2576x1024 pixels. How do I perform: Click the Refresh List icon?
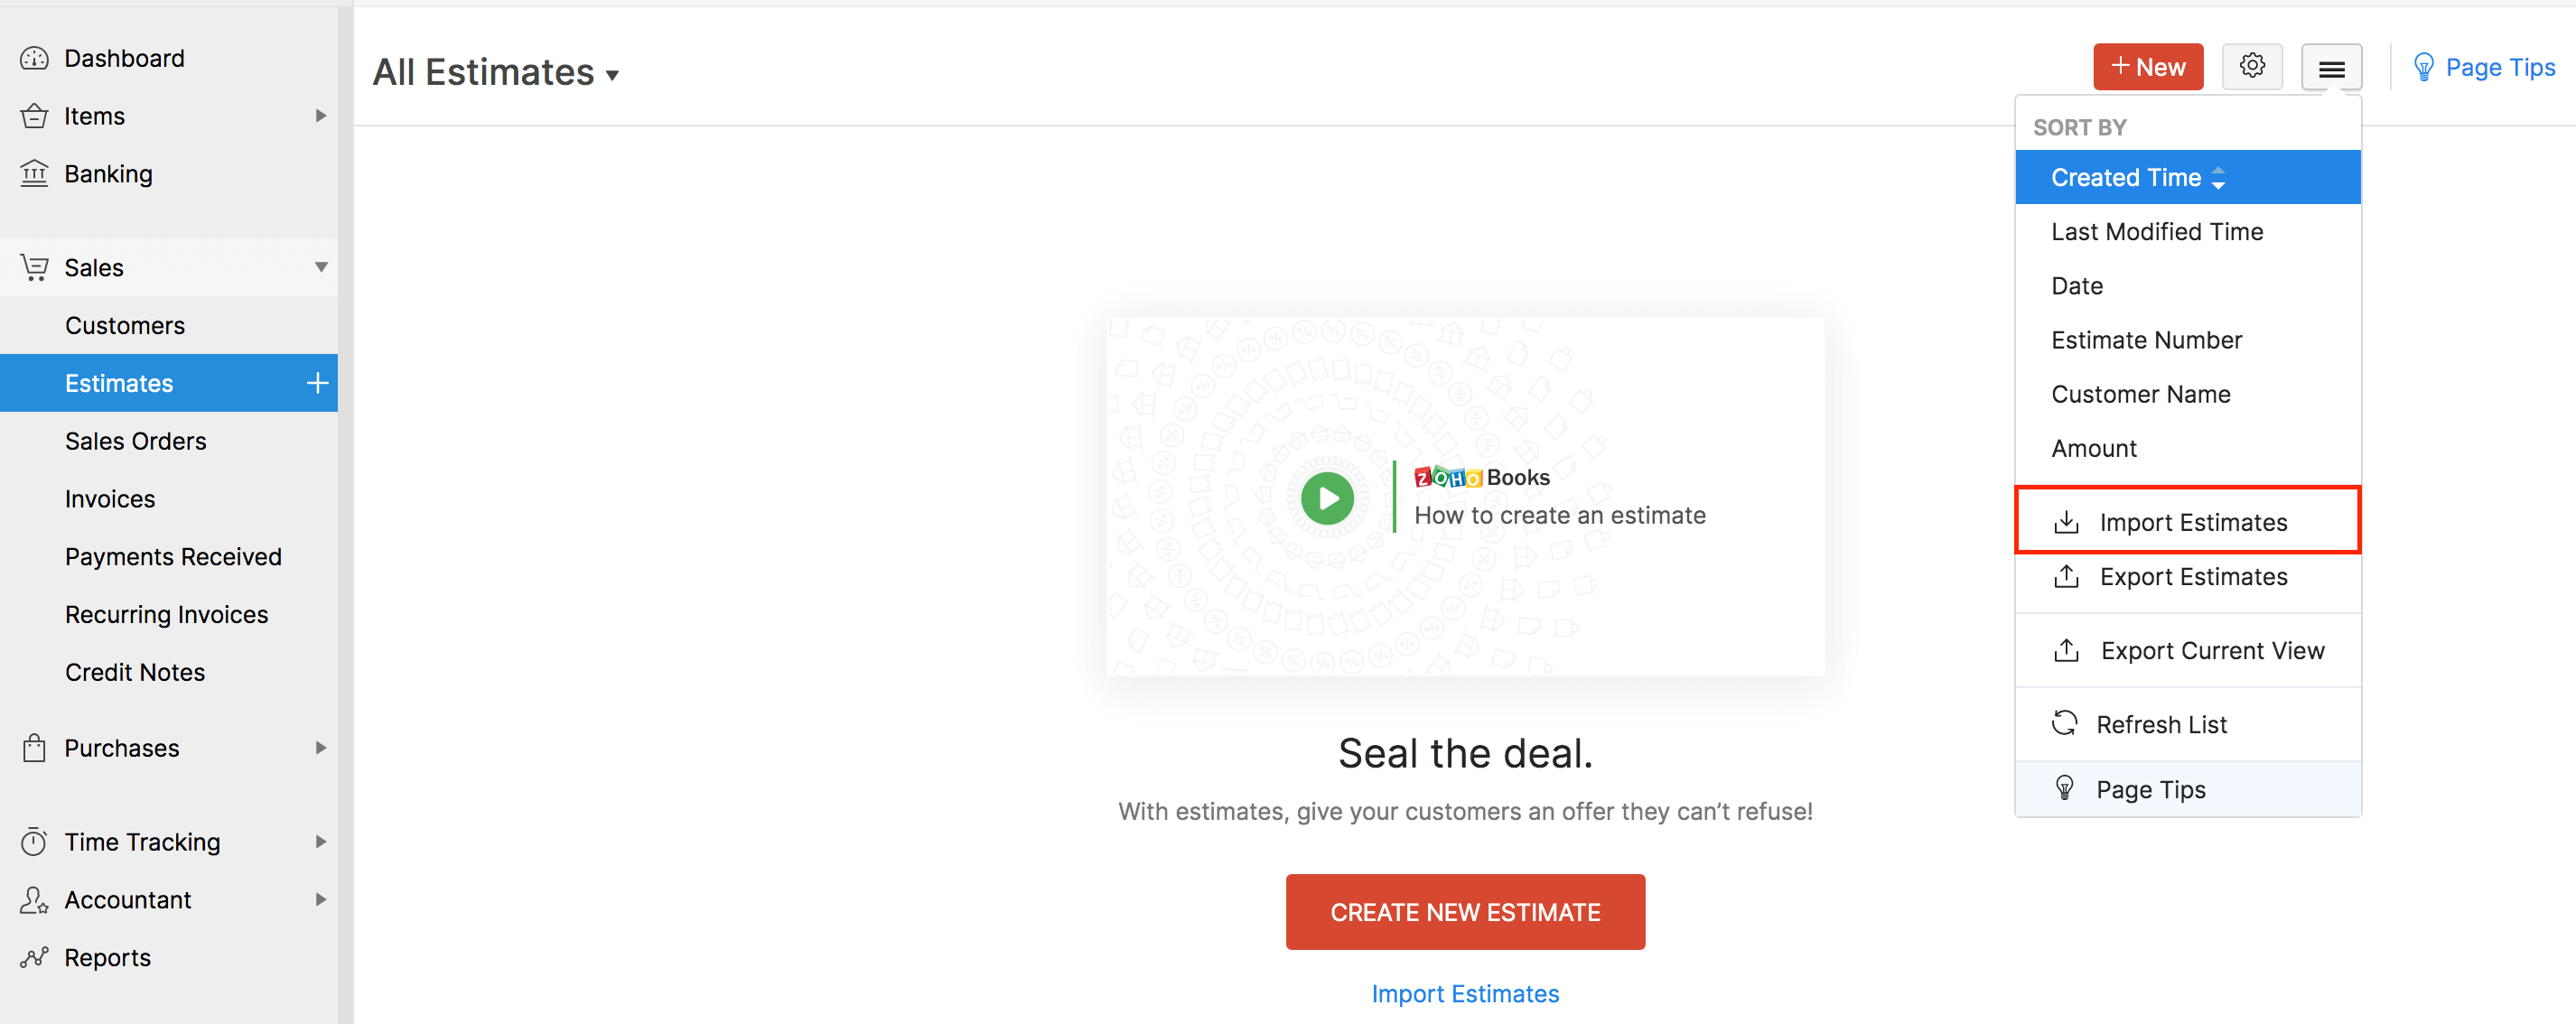click(2065, 724)
